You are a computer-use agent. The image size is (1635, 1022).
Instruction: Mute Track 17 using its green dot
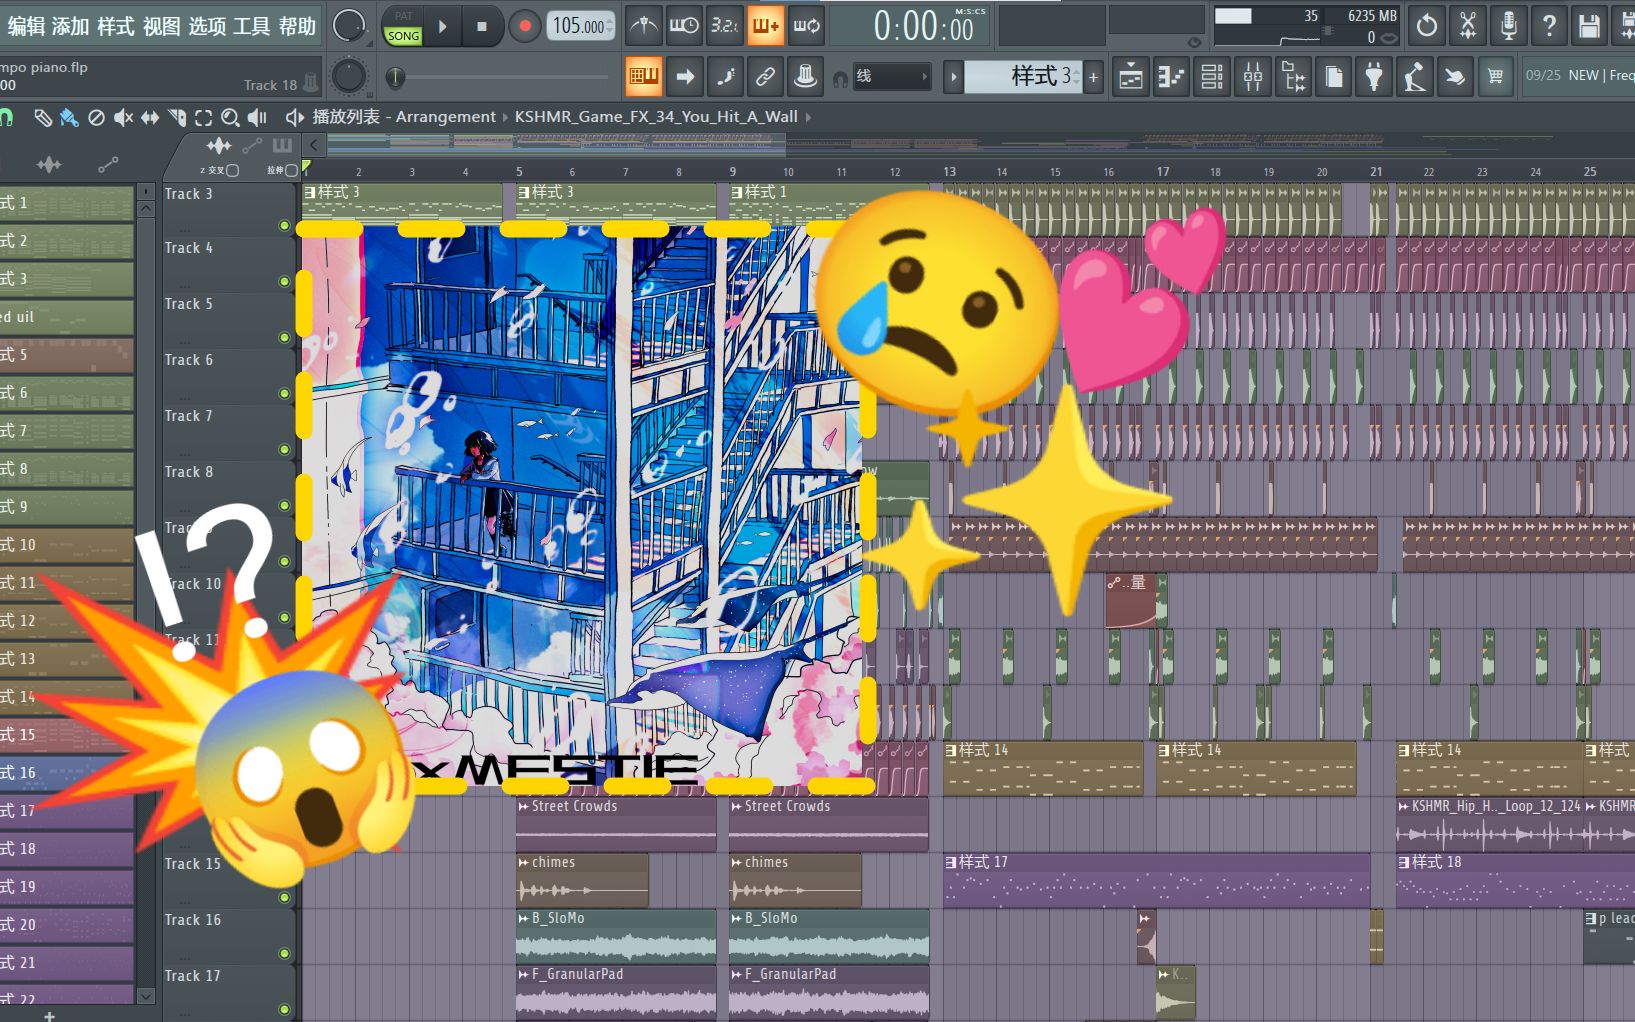[284, 1010]
